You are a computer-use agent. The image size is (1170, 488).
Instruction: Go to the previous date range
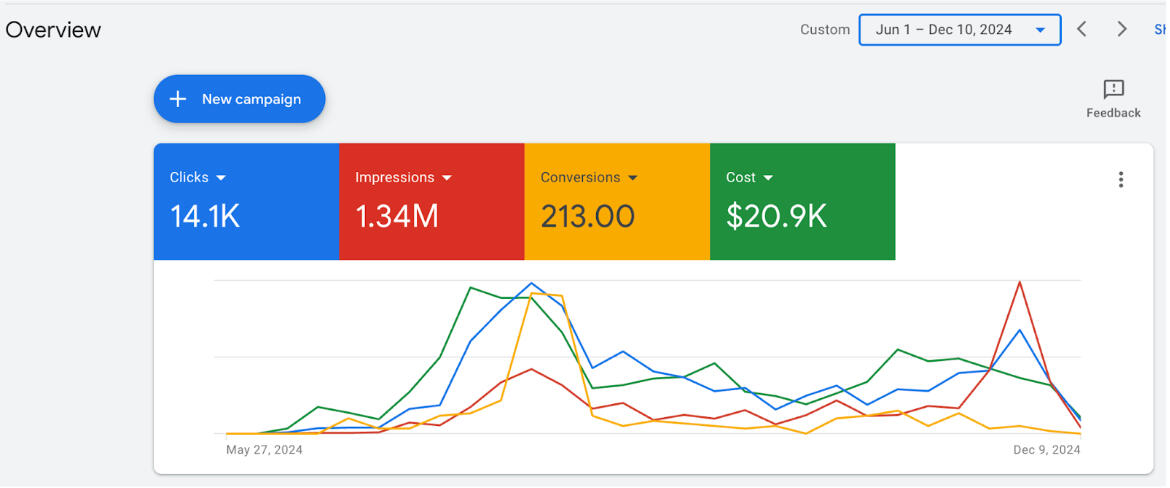point(1082,30)
